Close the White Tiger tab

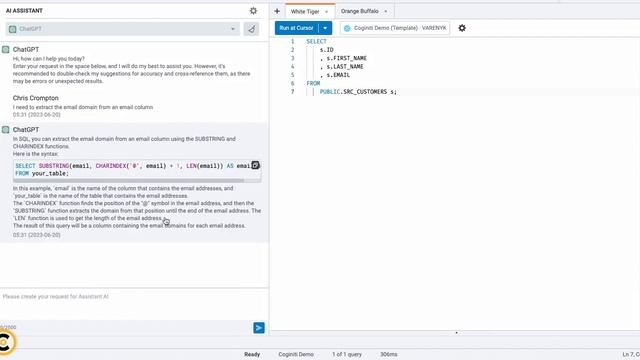(x=327, y=12)
